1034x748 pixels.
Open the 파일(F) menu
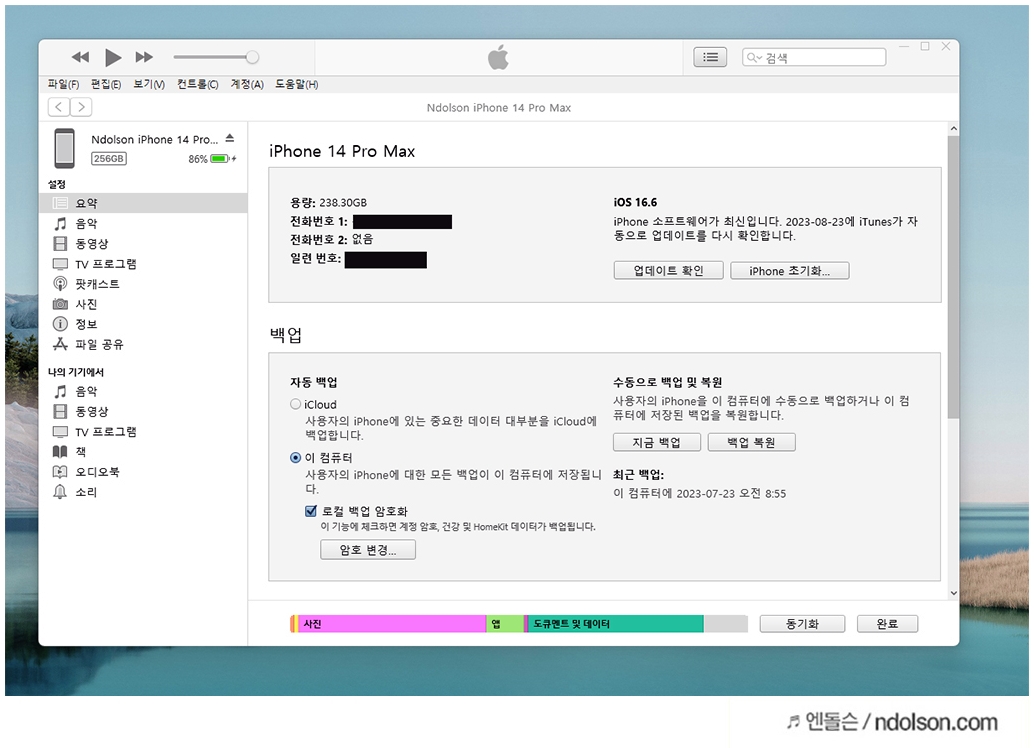click(x=63, y=84)
